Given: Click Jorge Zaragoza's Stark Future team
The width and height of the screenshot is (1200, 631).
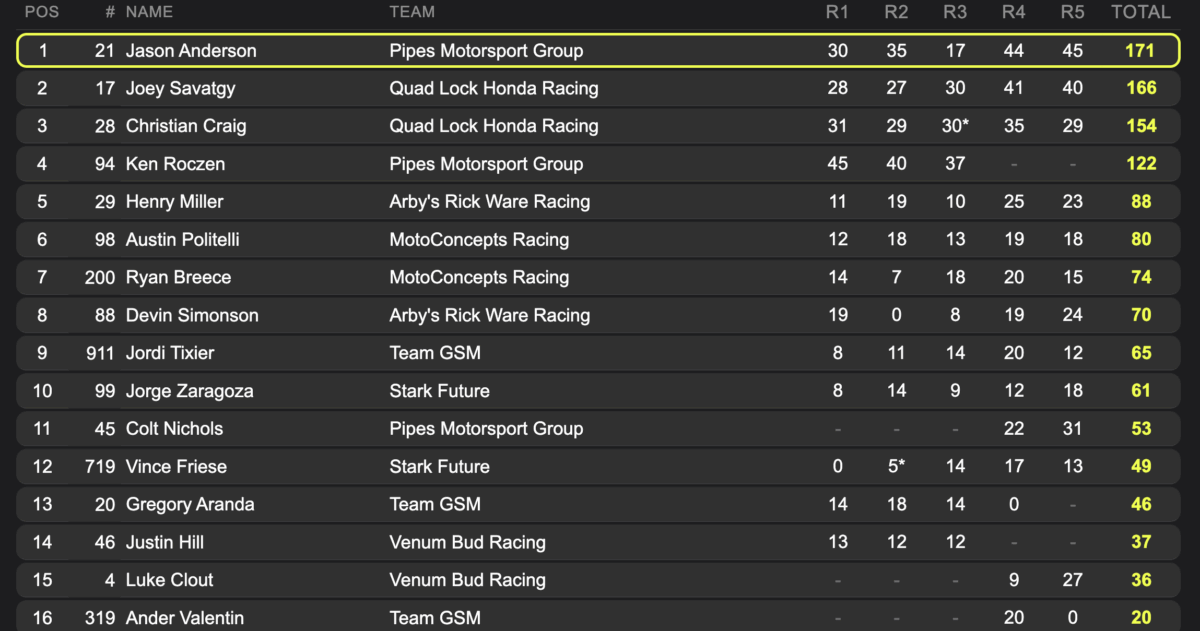Looking at the screenshot, I should [439, 391].
